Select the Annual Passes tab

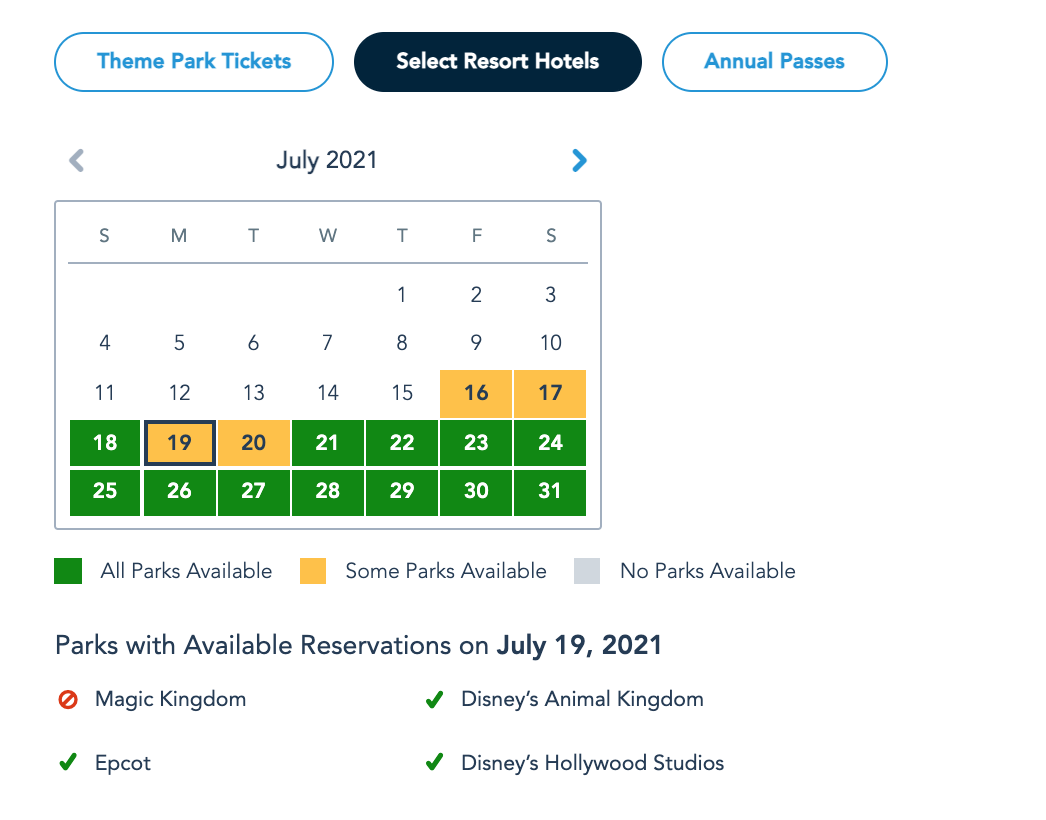coord(774,62)
